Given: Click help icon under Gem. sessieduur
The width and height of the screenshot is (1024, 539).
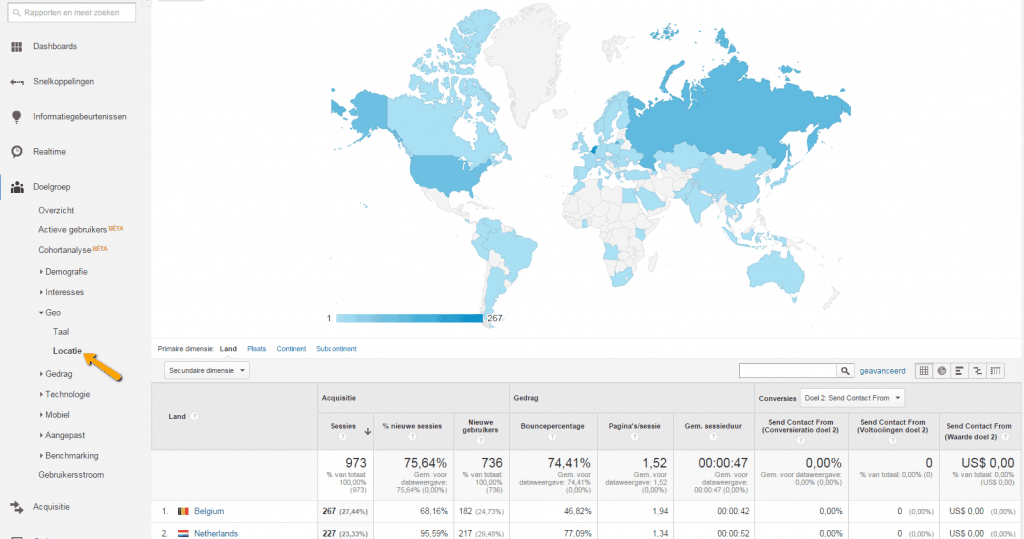Looking at the screenshot, I should click(x=713, y=436).
